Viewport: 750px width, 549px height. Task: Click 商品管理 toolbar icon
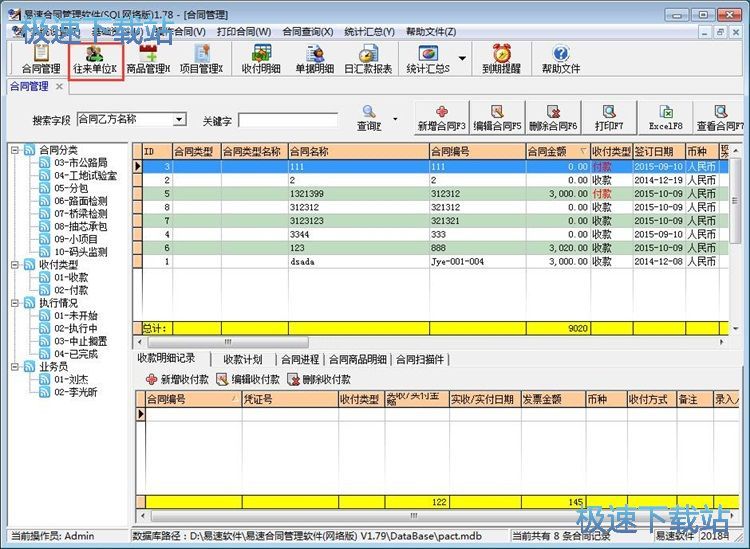pos(148,59)
